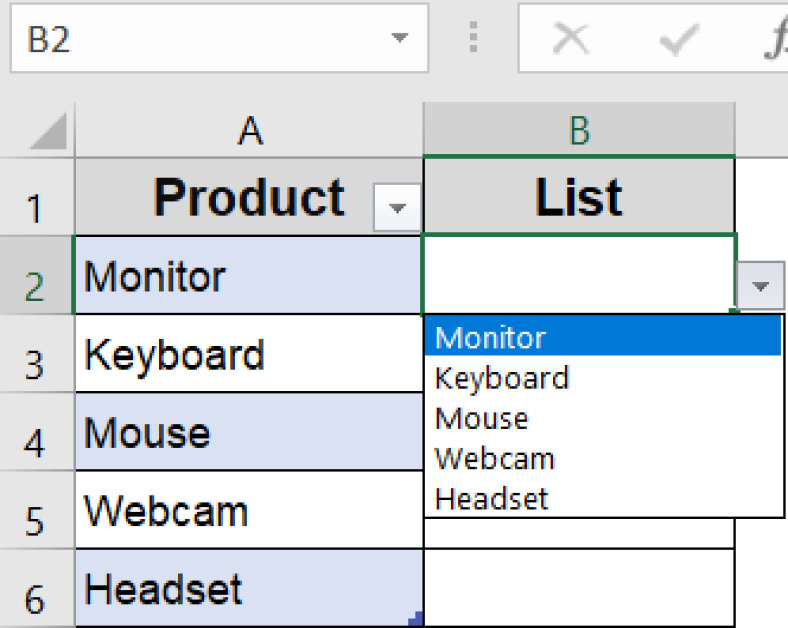Click the Insert Function fx icon
The height and width of the screenshot is (628, 788).
coord(776,40)
